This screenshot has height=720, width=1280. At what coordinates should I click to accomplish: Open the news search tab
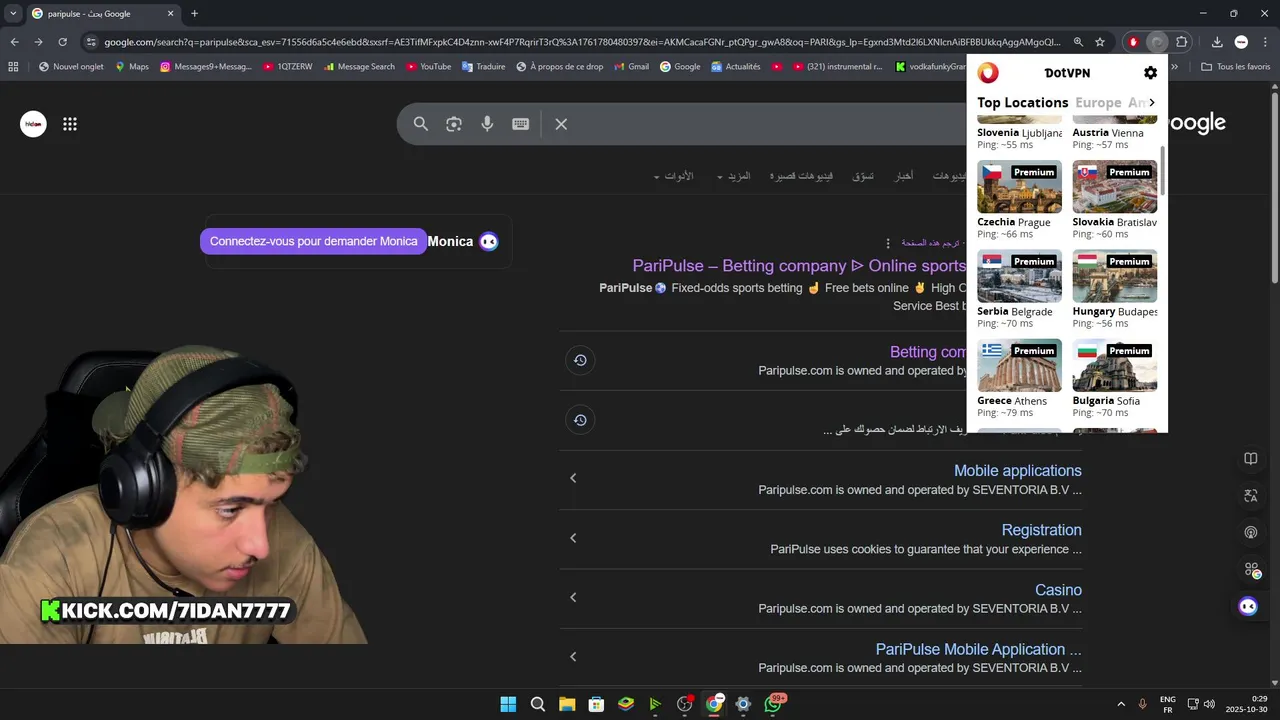904,176
